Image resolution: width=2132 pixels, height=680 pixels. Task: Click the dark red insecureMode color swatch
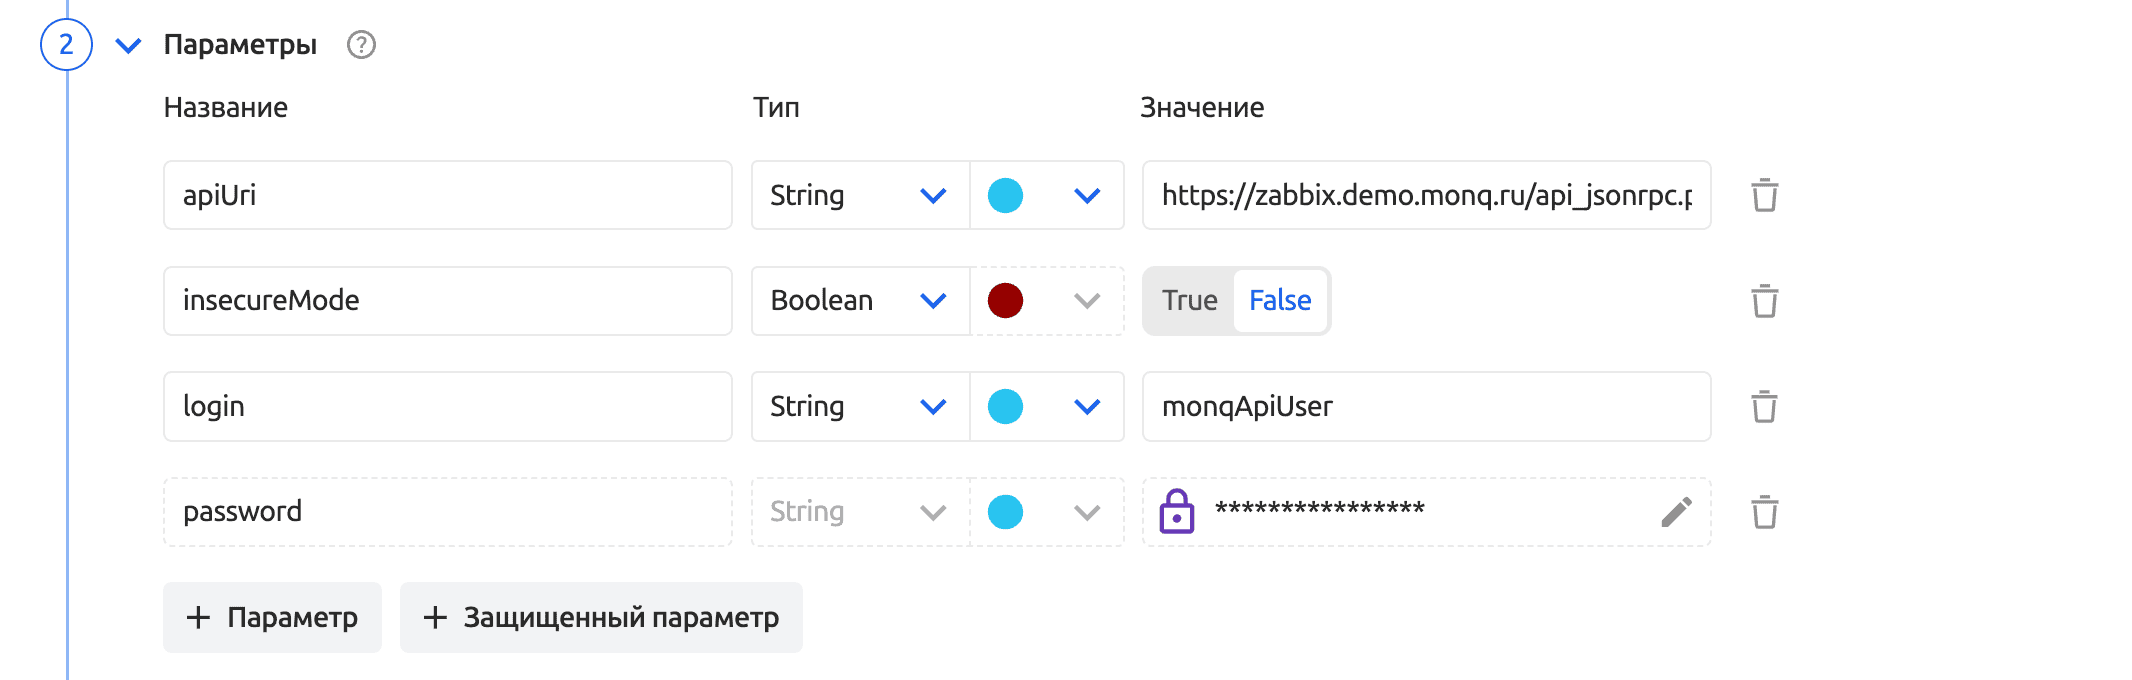(x=1005, y=301)
